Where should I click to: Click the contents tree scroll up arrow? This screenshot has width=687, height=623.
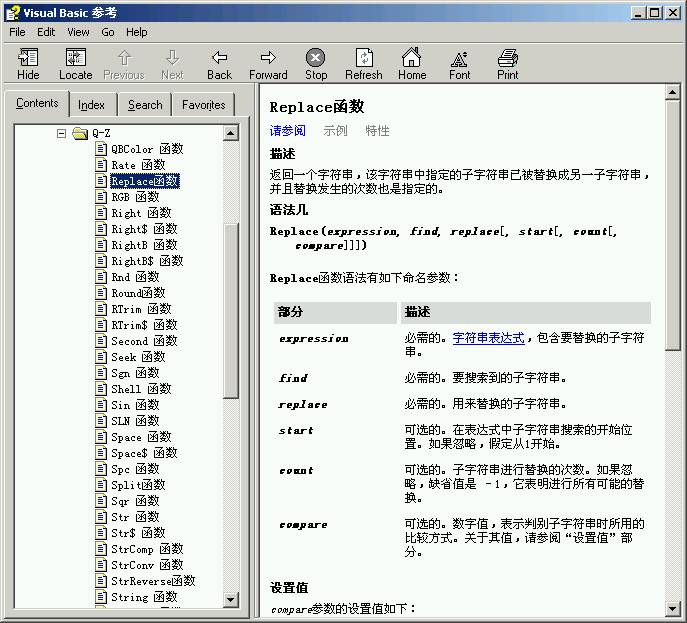point(230,133)
